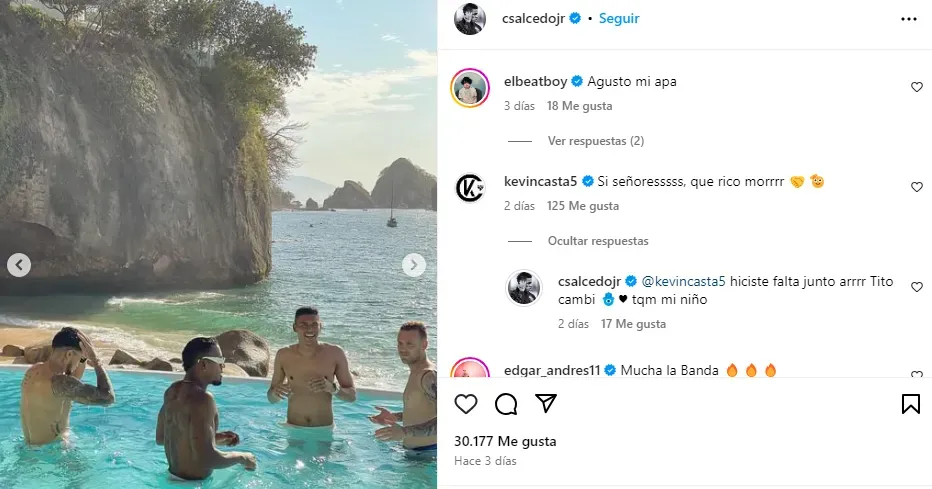Click csalcedojr's header profile picture
The height and width of the screenshot is (489, 932).
(x=470, y=19)
